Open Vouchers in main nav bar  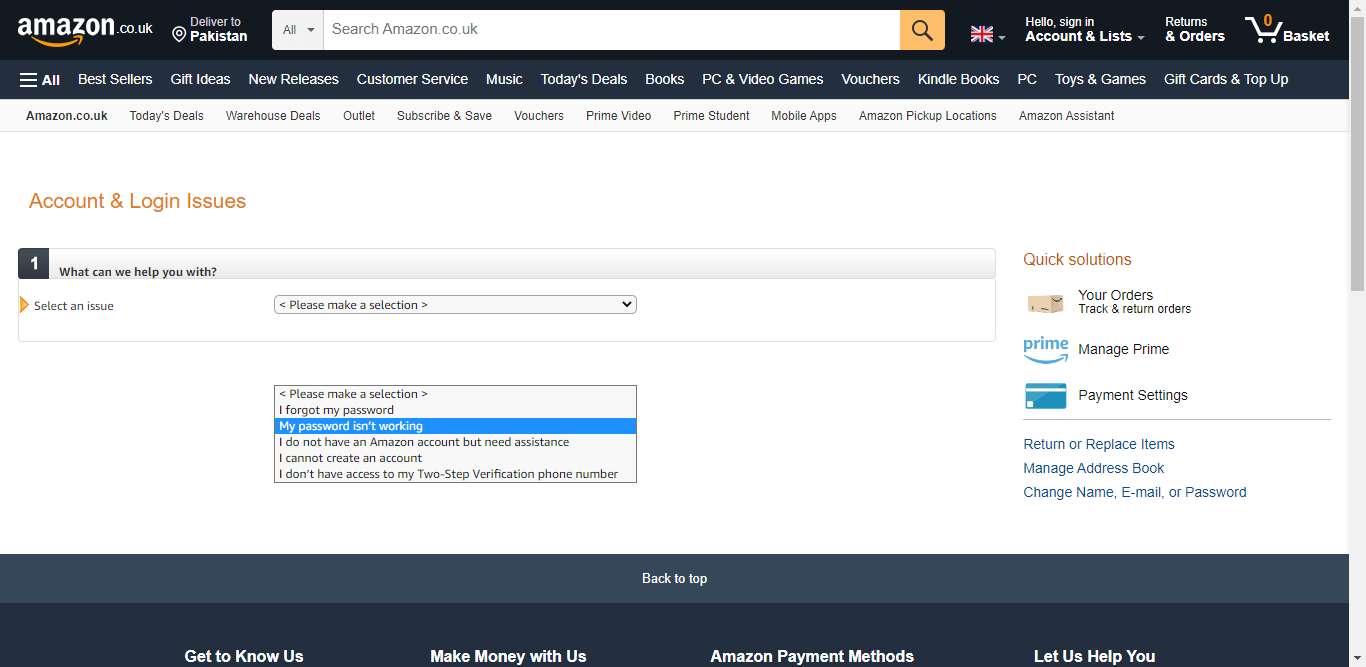click(870, 80)
